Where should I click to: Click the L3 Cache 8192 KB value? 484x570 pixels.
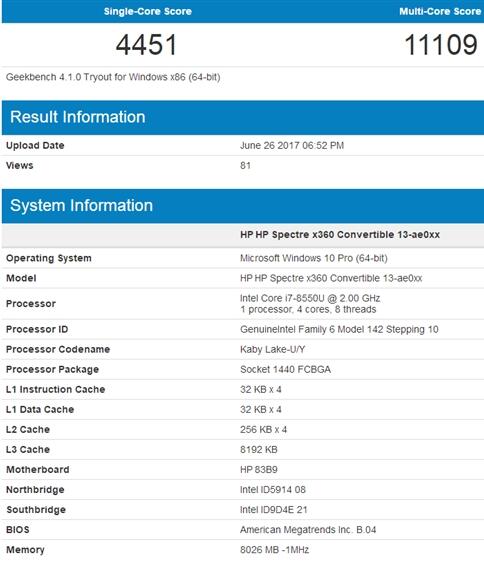259,450
